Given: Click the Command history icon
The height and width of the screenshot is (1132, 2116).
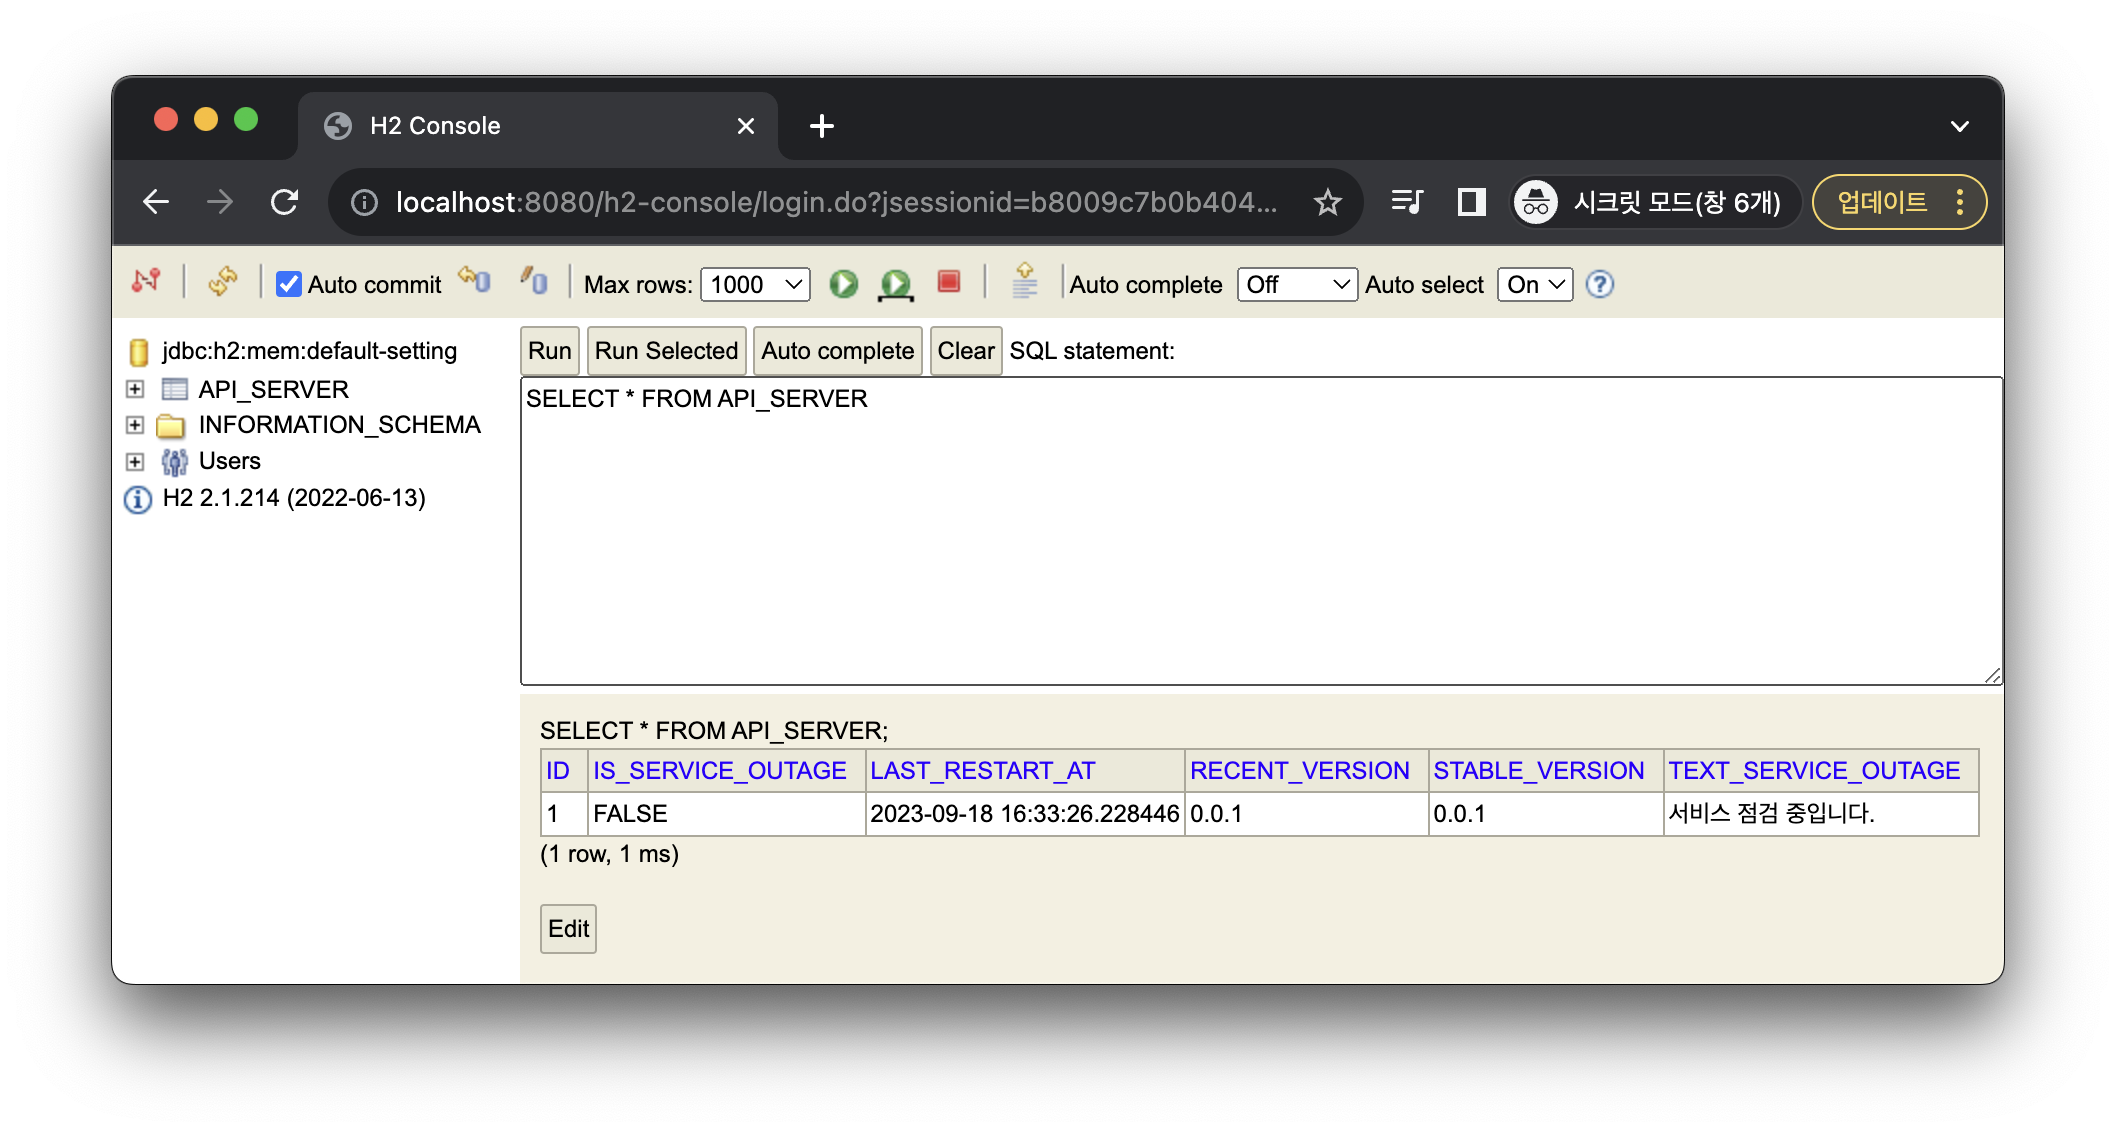Looking at the screenshot, I should pyautogui.click(x=1024, y=281).
